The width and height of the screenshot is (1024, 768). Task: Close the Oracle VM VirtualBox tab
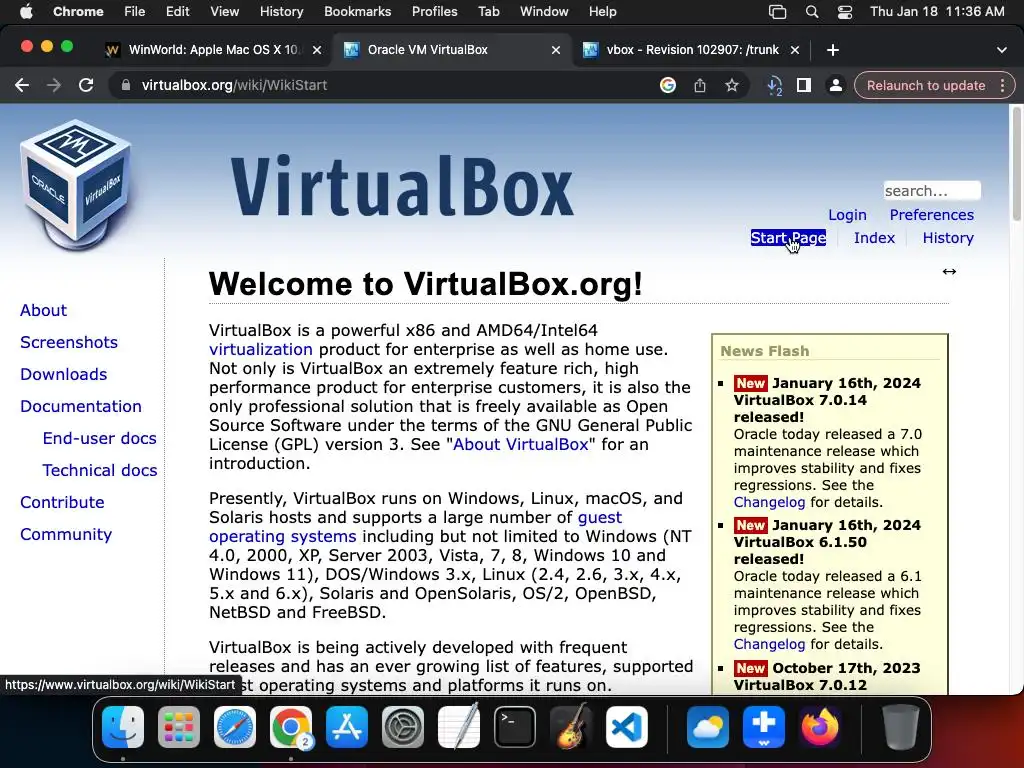click(556, 50)
